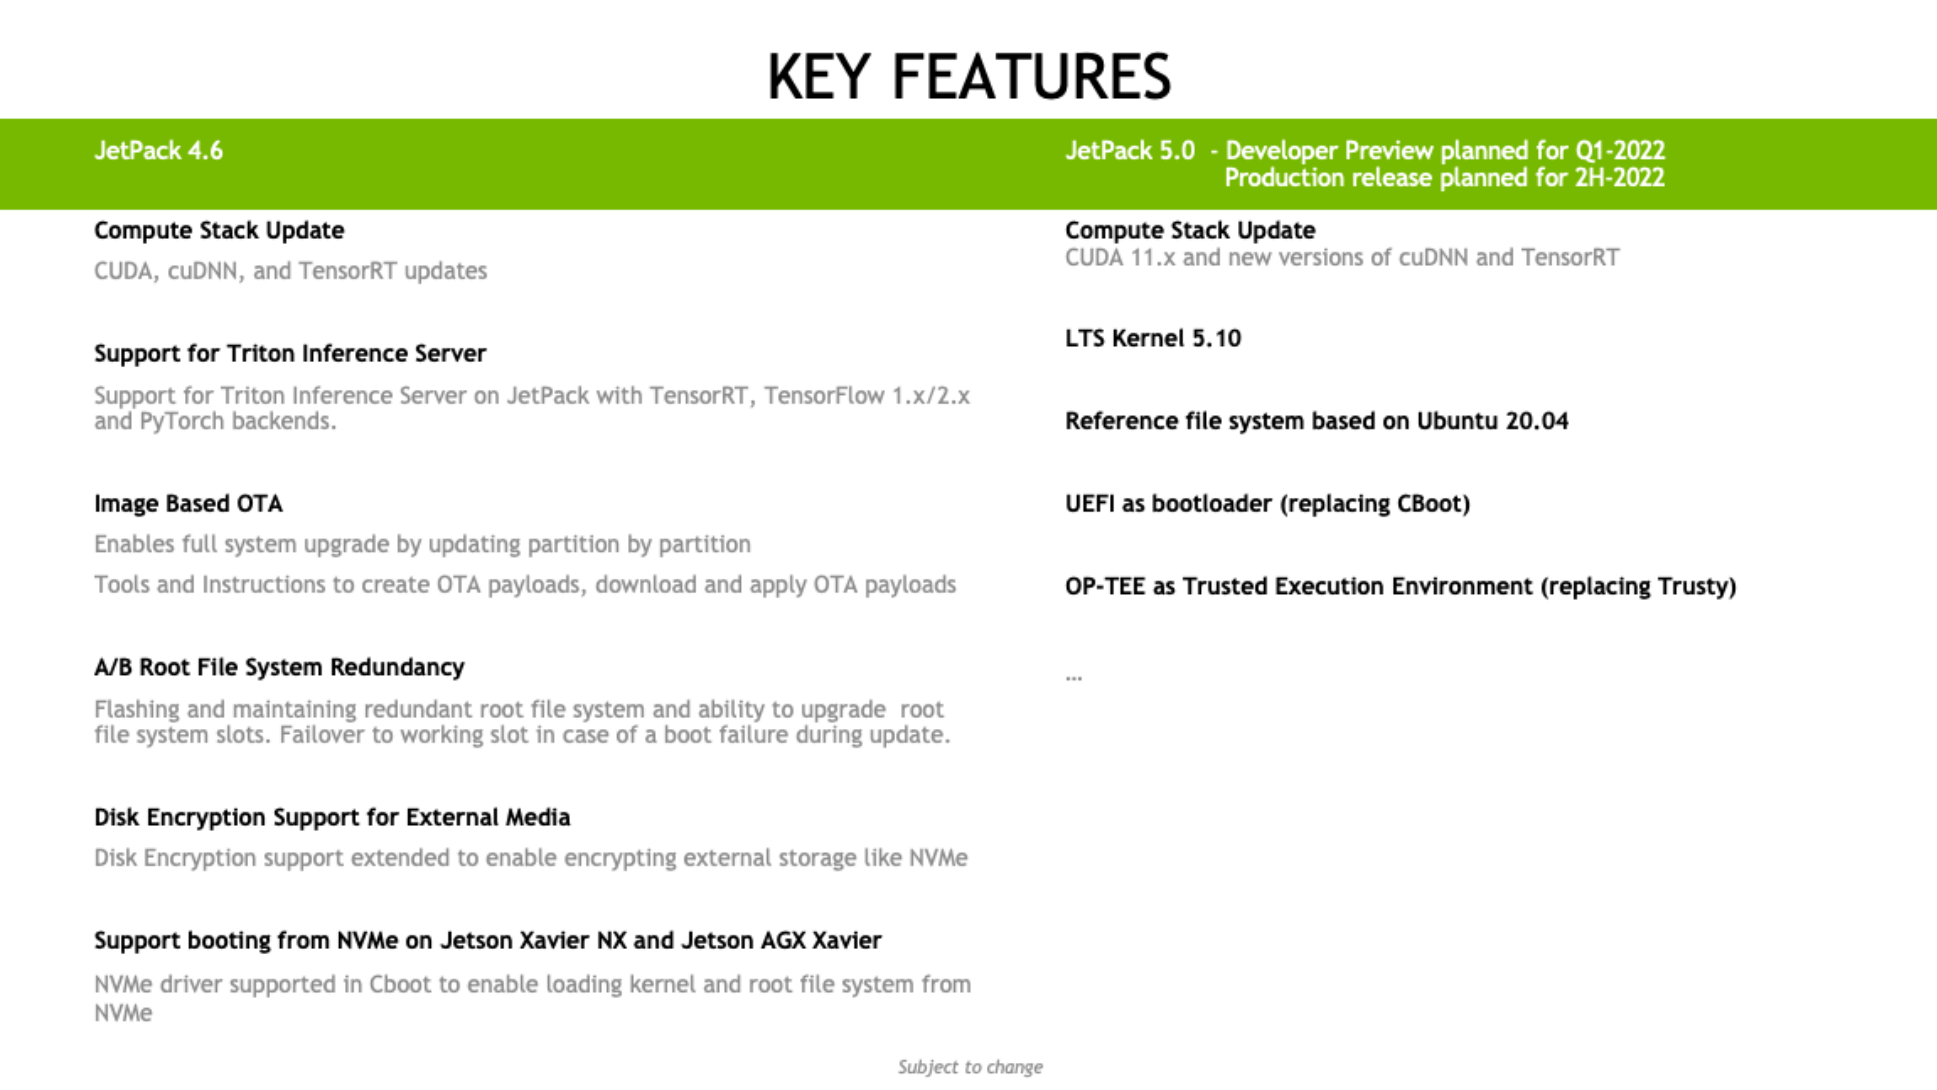Click Support for Triton Inference Server heading
The image size is (1937, 1090).
point(290,353)
